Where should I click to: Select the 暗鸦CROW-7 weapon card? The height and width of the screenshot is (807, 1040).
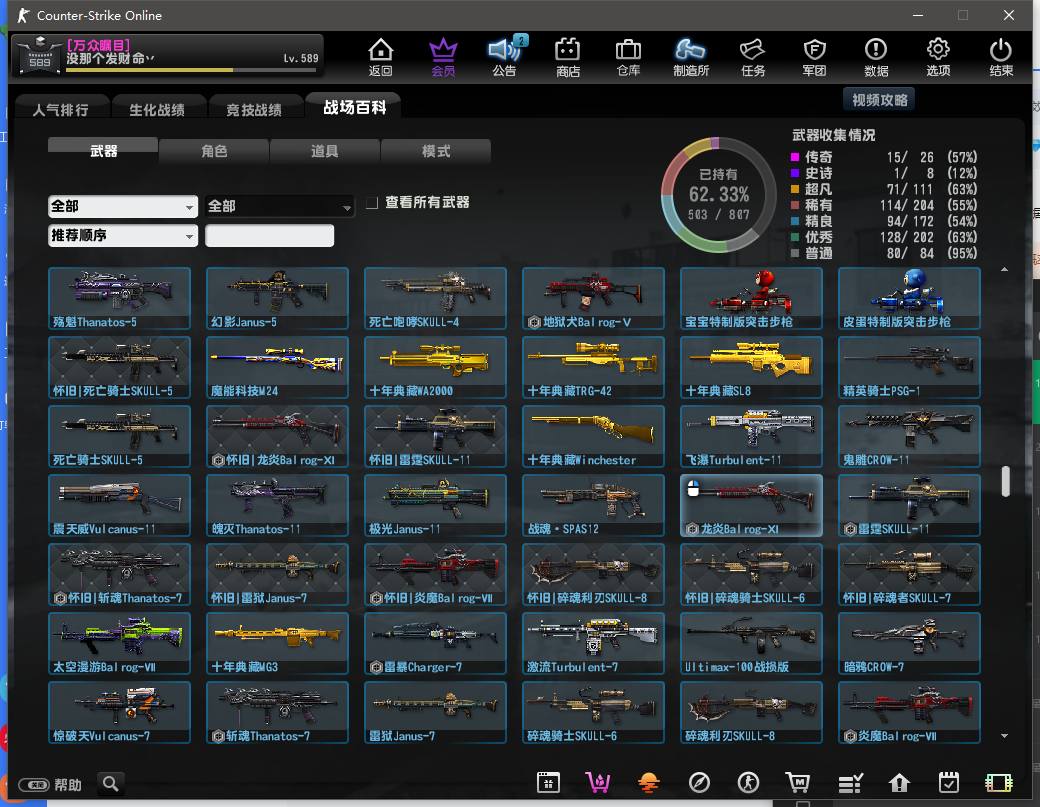point(909,643)
